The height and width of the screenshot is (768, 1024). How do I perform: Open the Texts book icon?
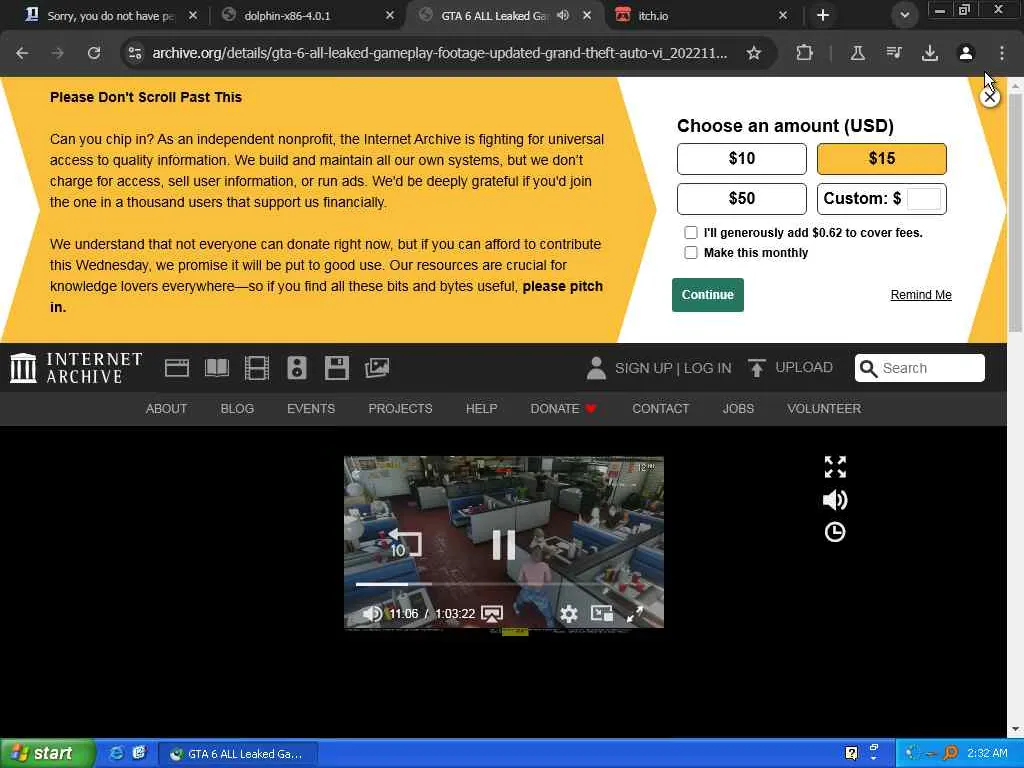(217, 368)
